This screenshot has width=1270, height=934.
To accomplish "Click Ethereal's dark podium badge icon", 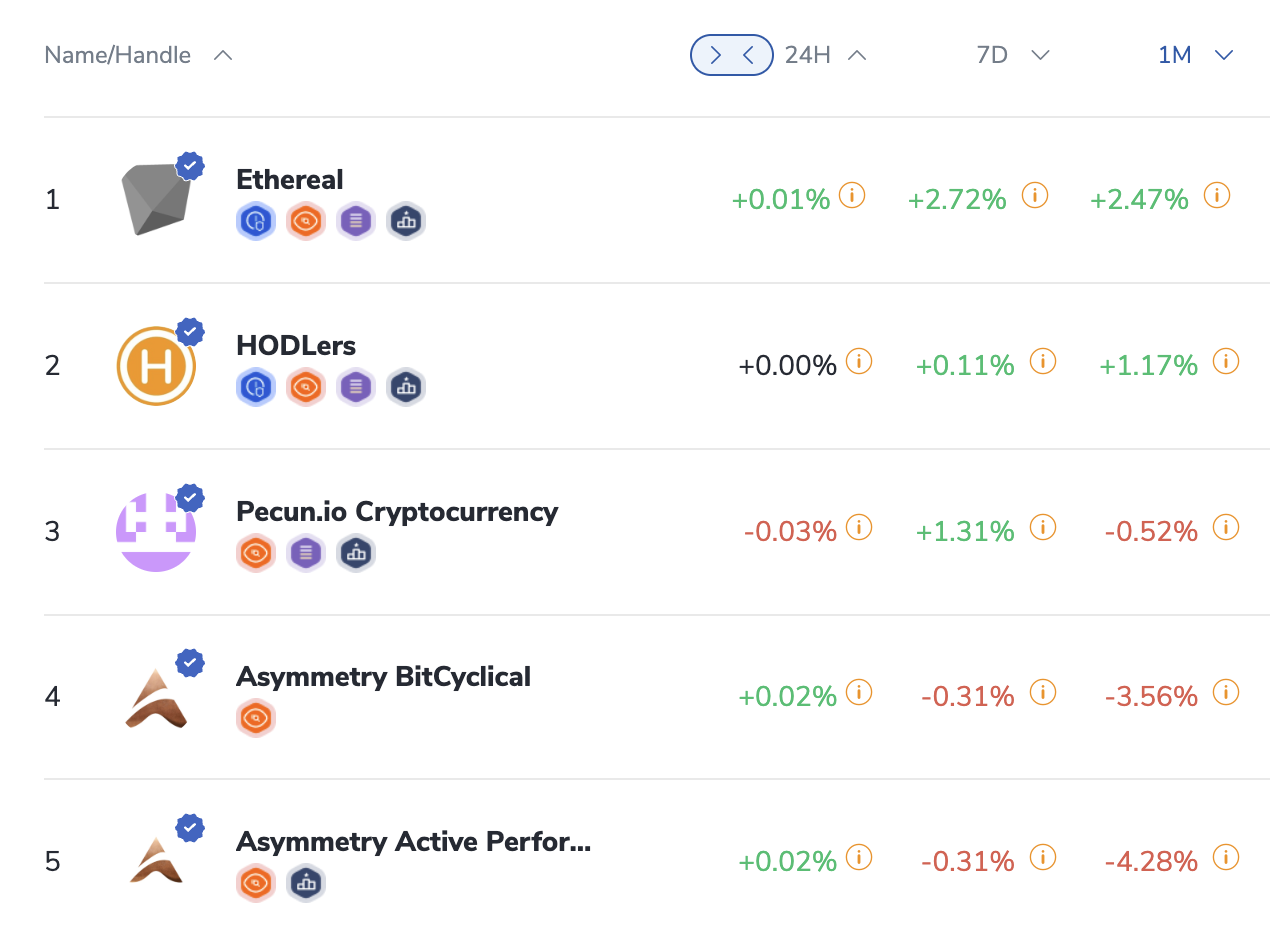I will click(405, 221).
